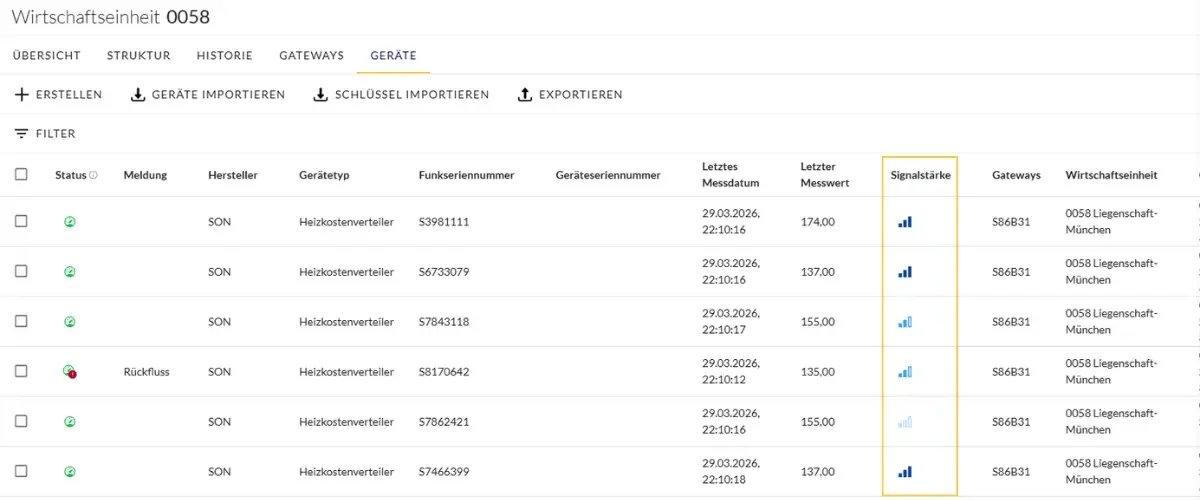Click the signal strength bars for S7466399

tap(905, 472)
